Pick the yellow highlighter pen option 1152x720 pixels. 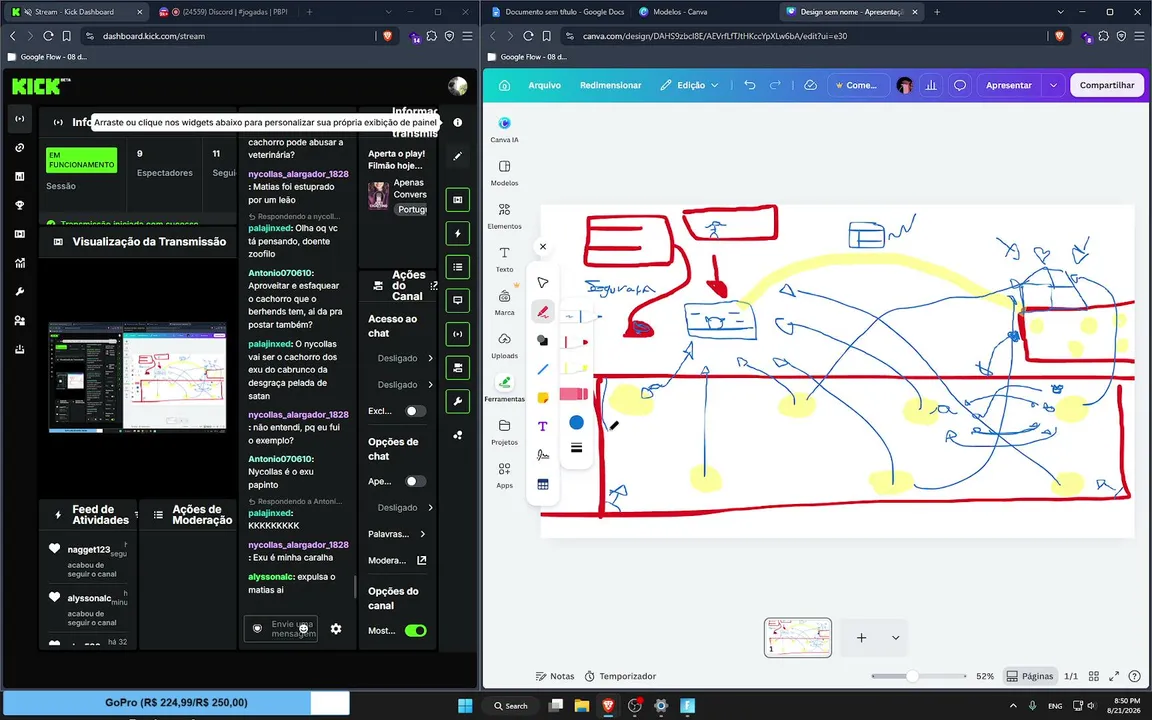(x=576, y=367)
